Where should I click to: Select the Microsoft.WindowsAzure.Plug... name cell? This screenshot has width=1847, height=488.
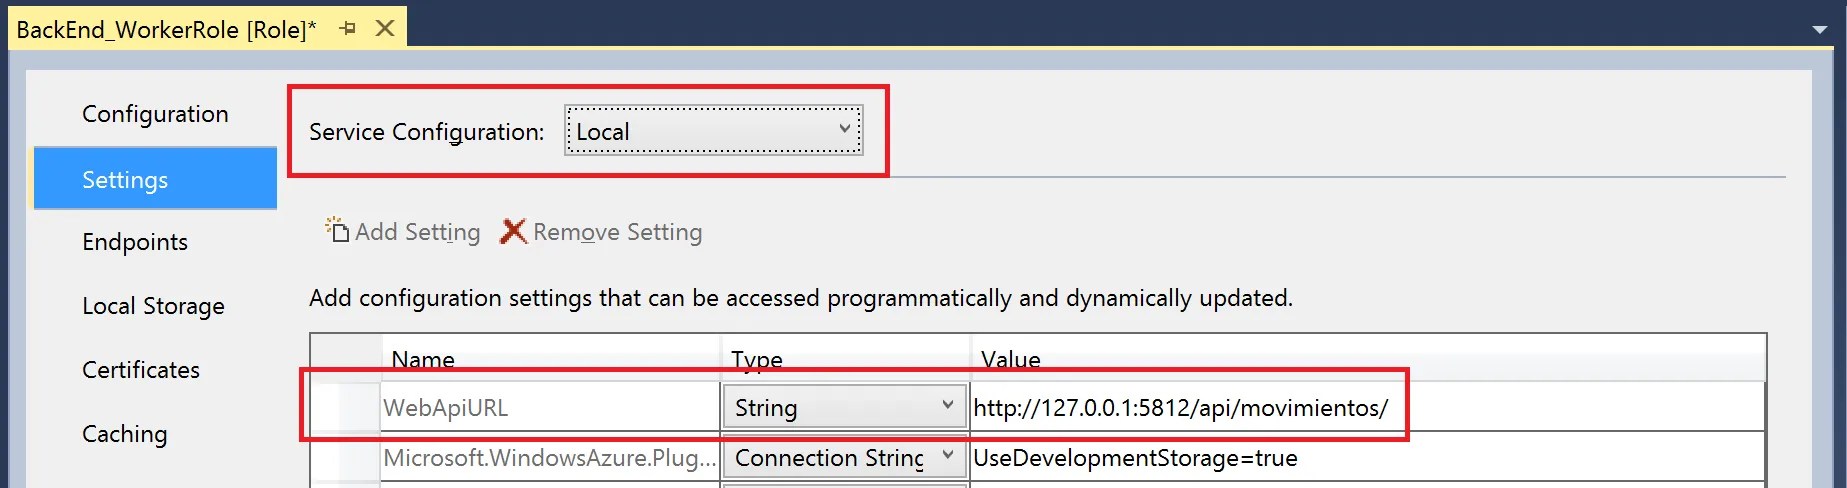[x=549, y=457]
